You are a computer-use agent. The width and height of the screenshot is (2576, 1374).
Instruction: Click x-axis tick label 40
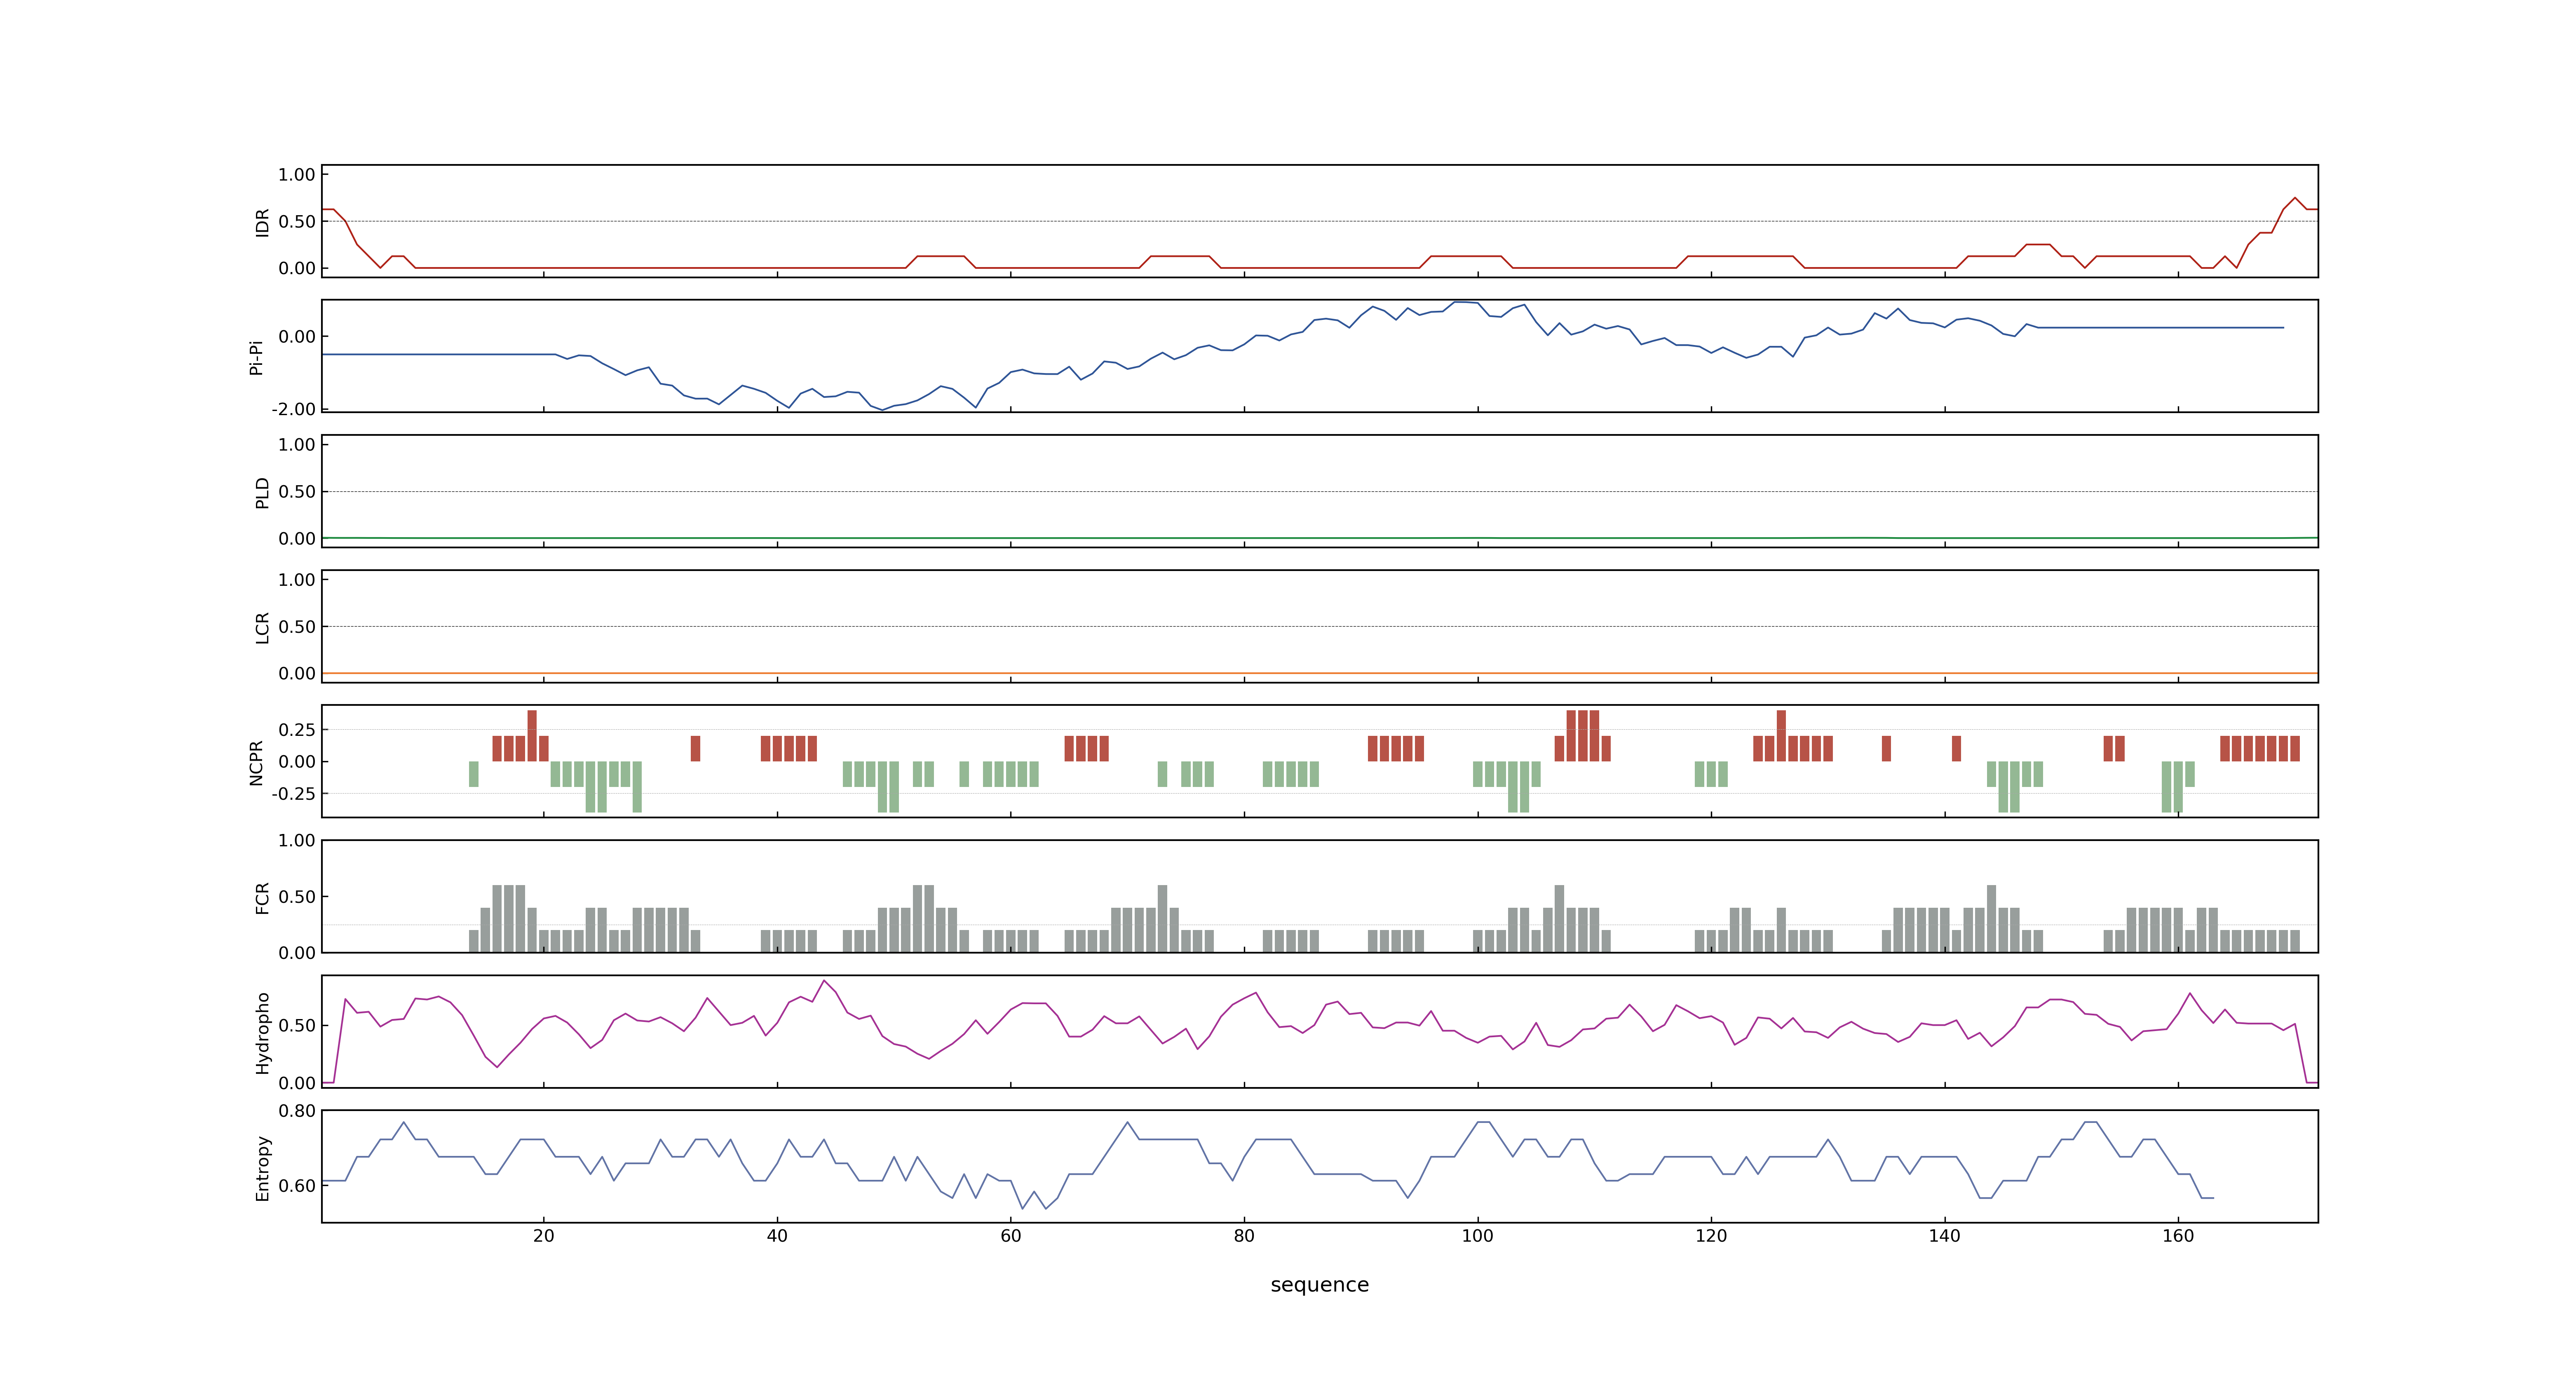coord(777,1236)
